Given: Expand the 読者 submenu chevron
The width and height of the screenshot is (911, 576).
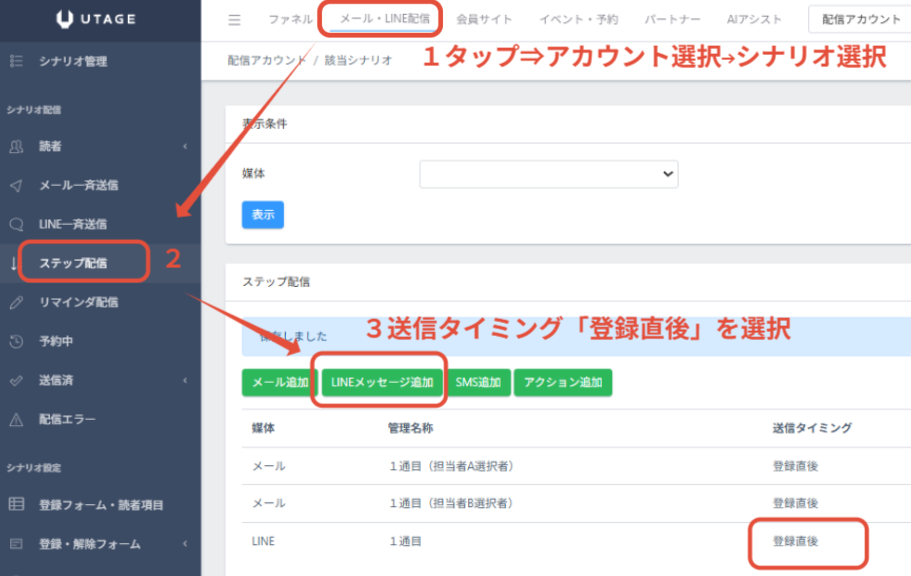Looking at the screenshot, I should (x=185, y=146).
